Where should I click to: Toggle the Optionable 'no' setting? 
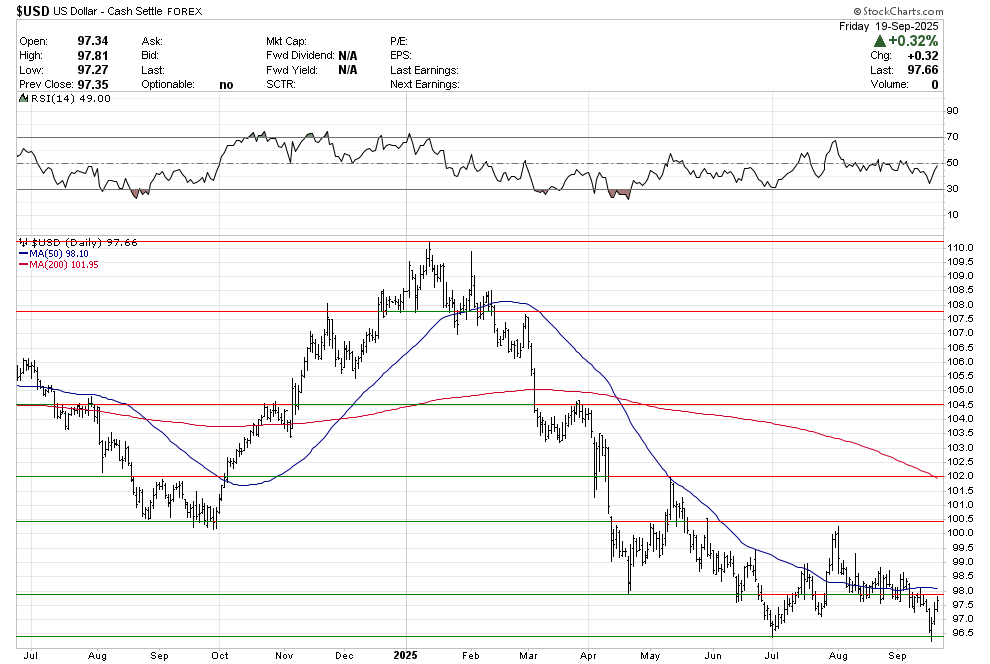click(226, 84)
